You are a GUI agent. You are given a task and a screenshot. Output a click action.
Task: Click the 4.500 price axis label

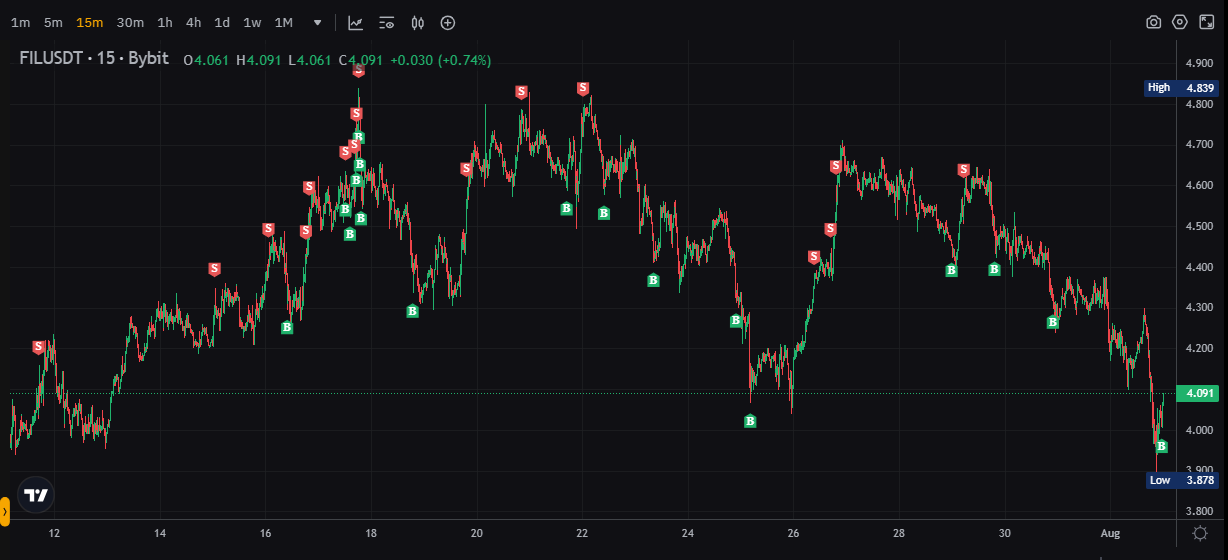click(1198, 226)
